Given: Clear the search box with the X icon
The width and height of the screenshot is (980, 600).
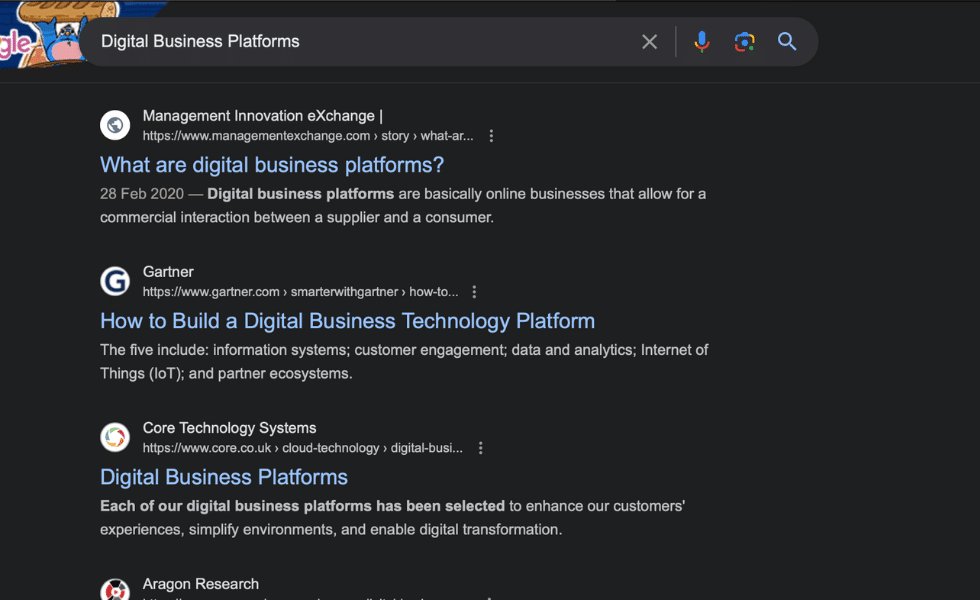Looking at the screenshot, I should coord(649,42).
